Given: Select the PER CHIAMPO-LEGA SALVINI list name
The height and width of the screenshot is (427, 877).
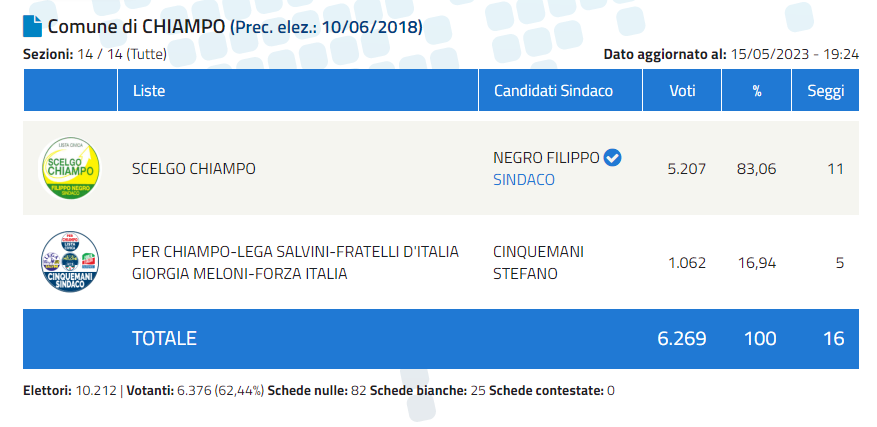Looking at the screenshot, I should tap(295, 262).
